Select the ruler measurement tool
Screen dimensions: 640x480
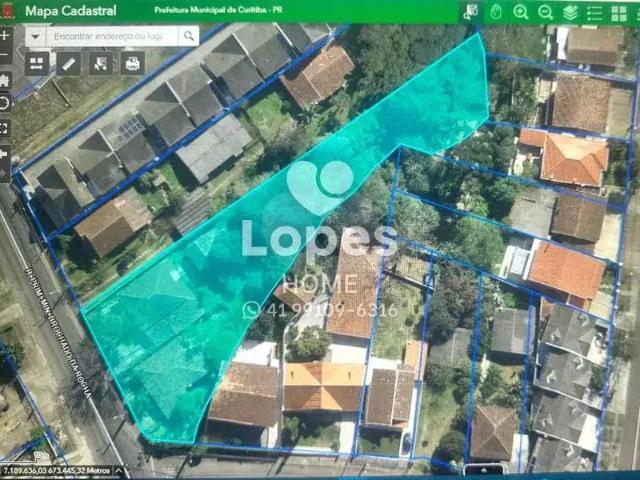(x=68, y=63)
